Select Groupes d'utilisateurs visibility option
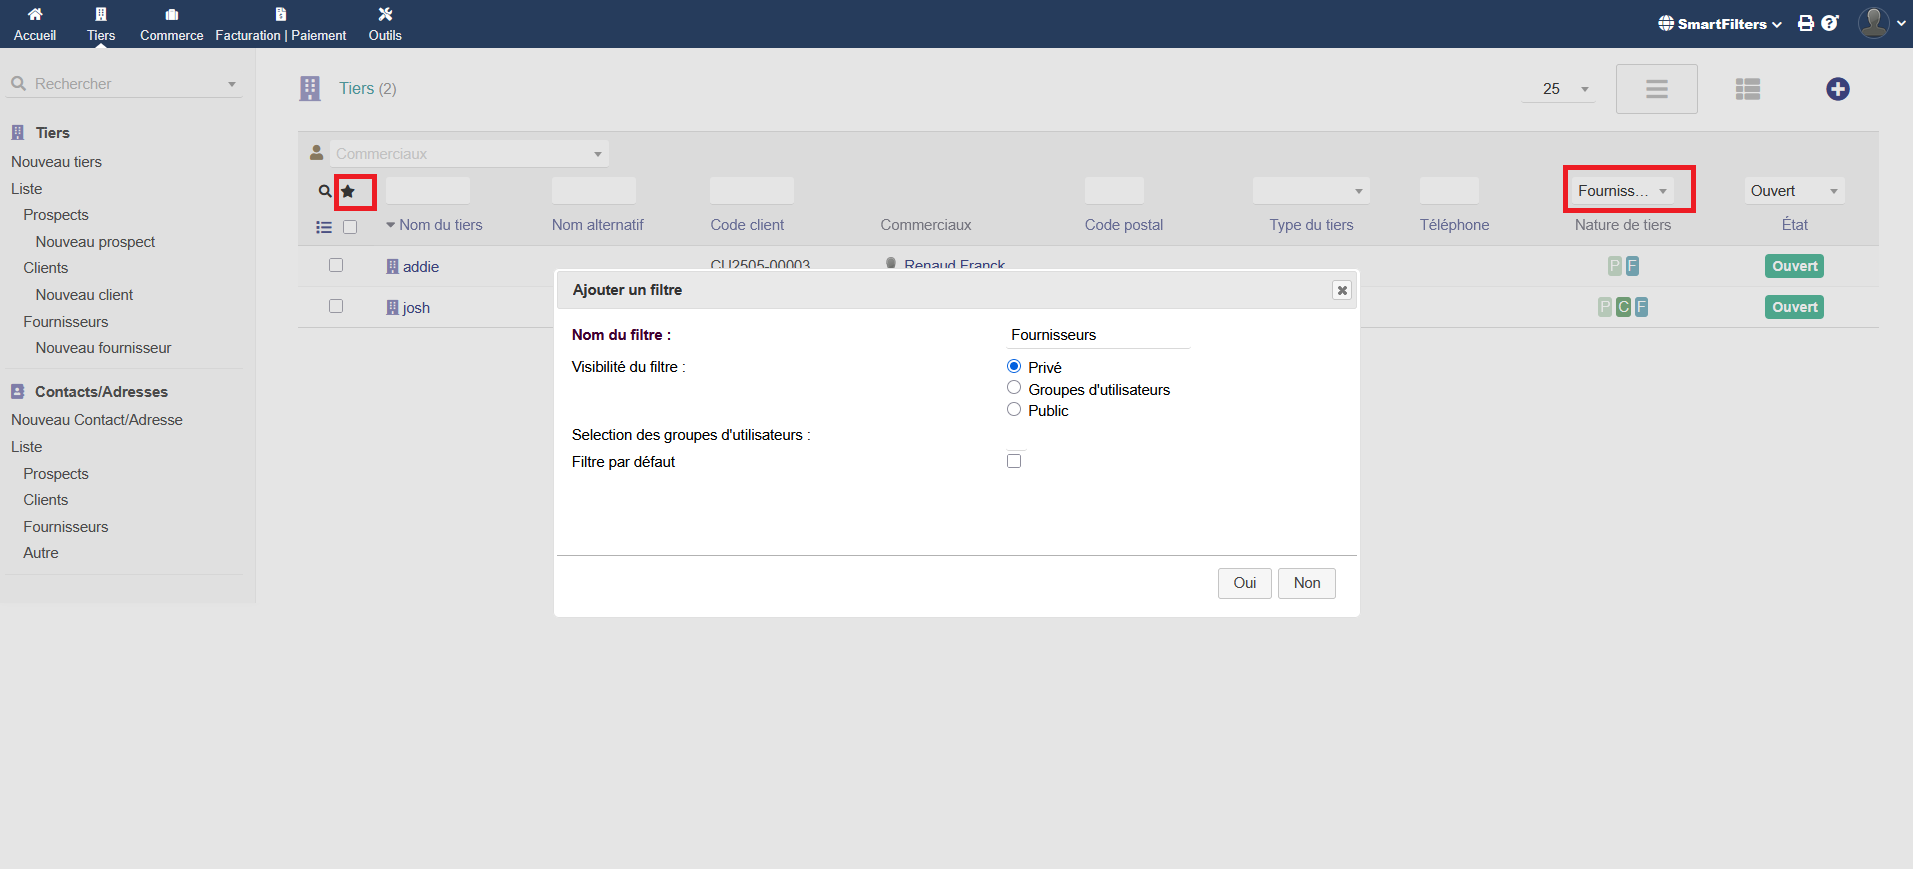This screenshot has width=1913, height=869. [x=1014, y=388]
